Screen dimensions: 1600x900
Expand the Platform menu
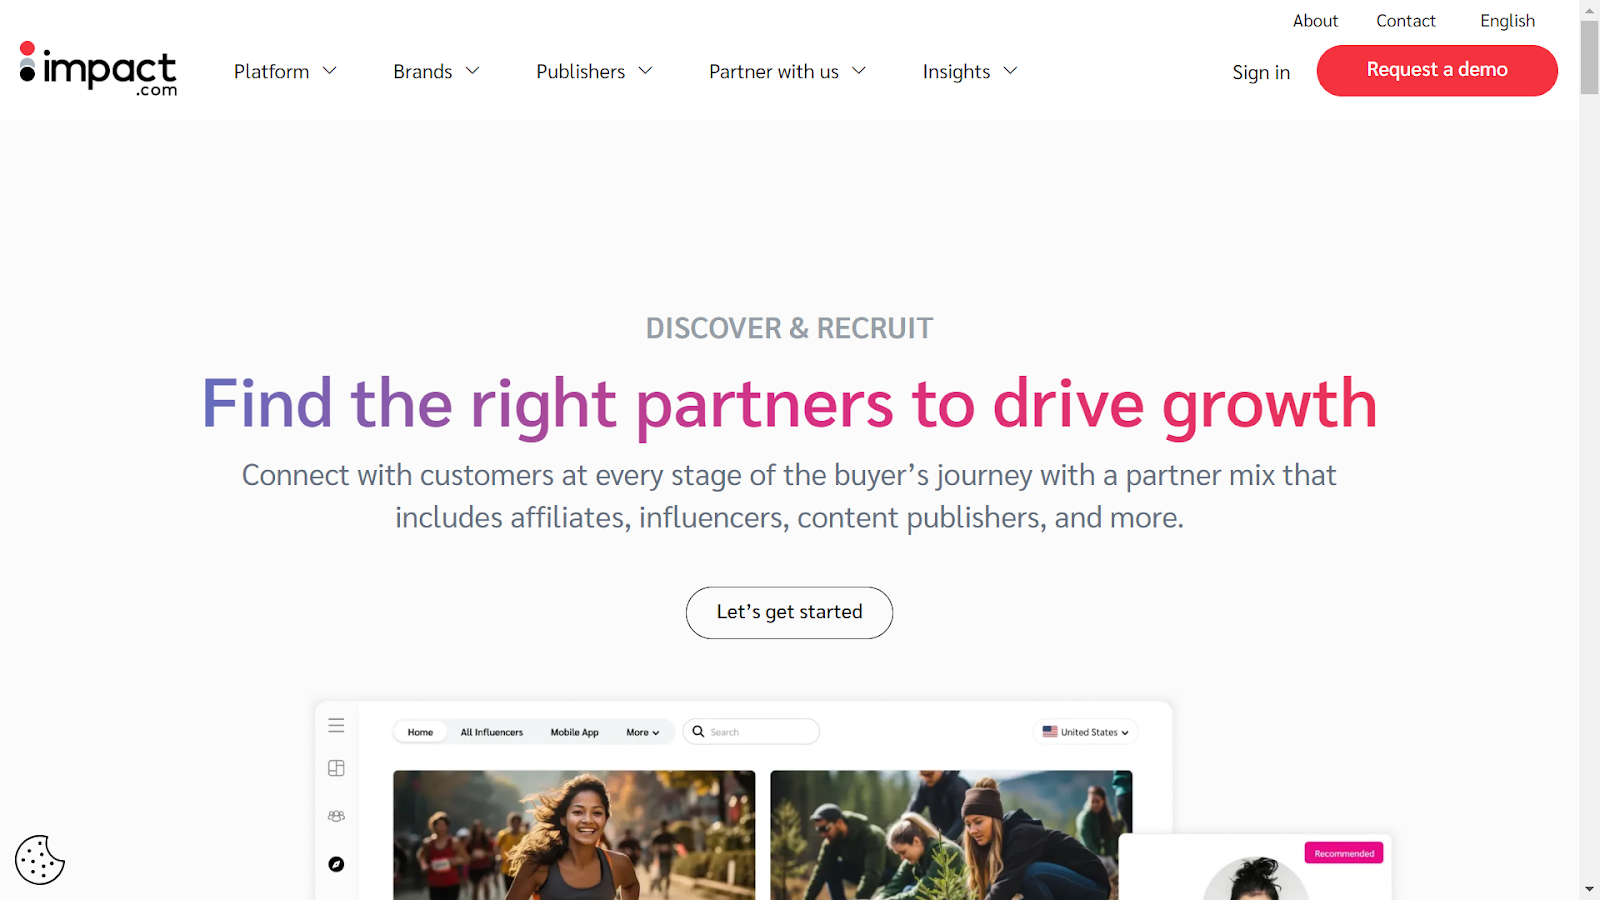[285, 71]
